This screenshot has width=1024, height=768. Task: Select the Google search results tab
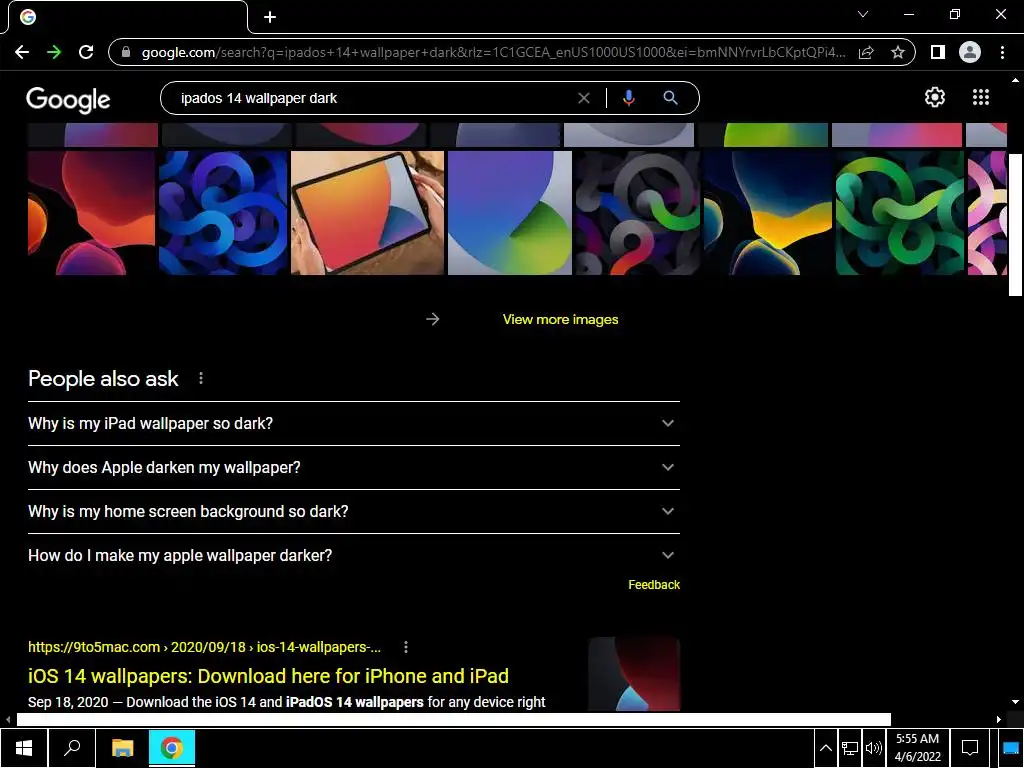pyautogui.click(x=128, y=17)
